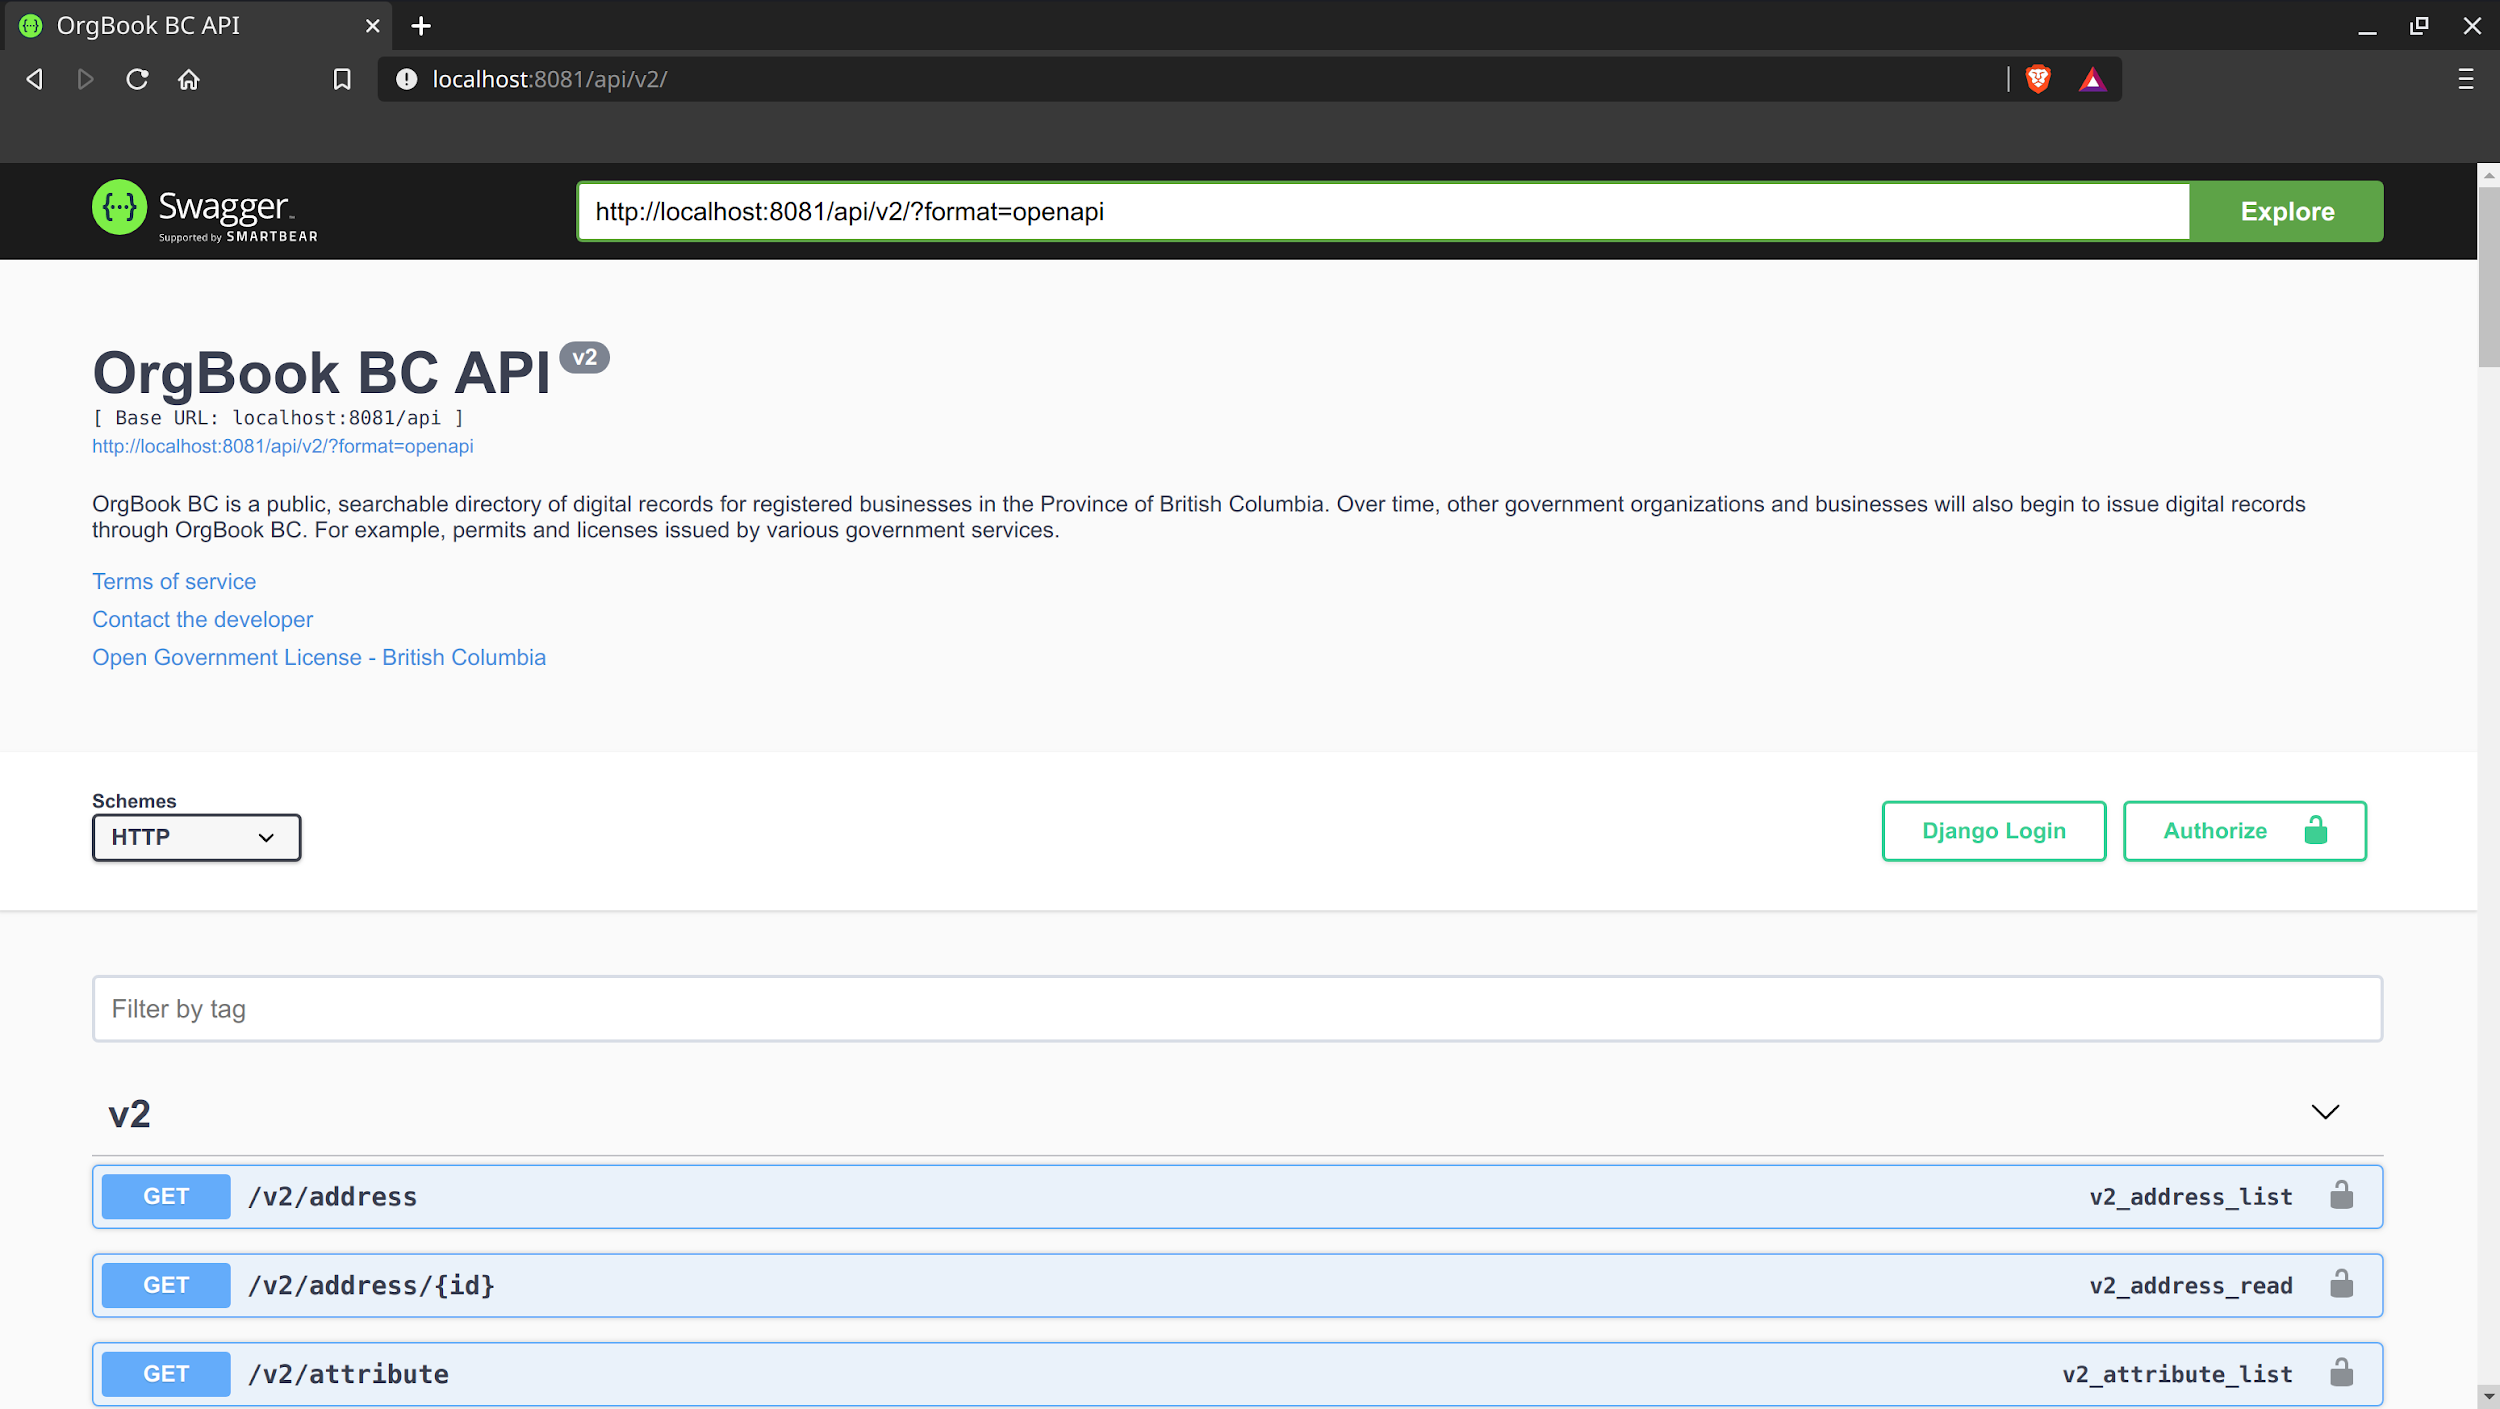This screenshot has width=2500, height=1409.
Task: Click lock icon on v2_attribute_list row
Action: [x=2341, y=1373]
